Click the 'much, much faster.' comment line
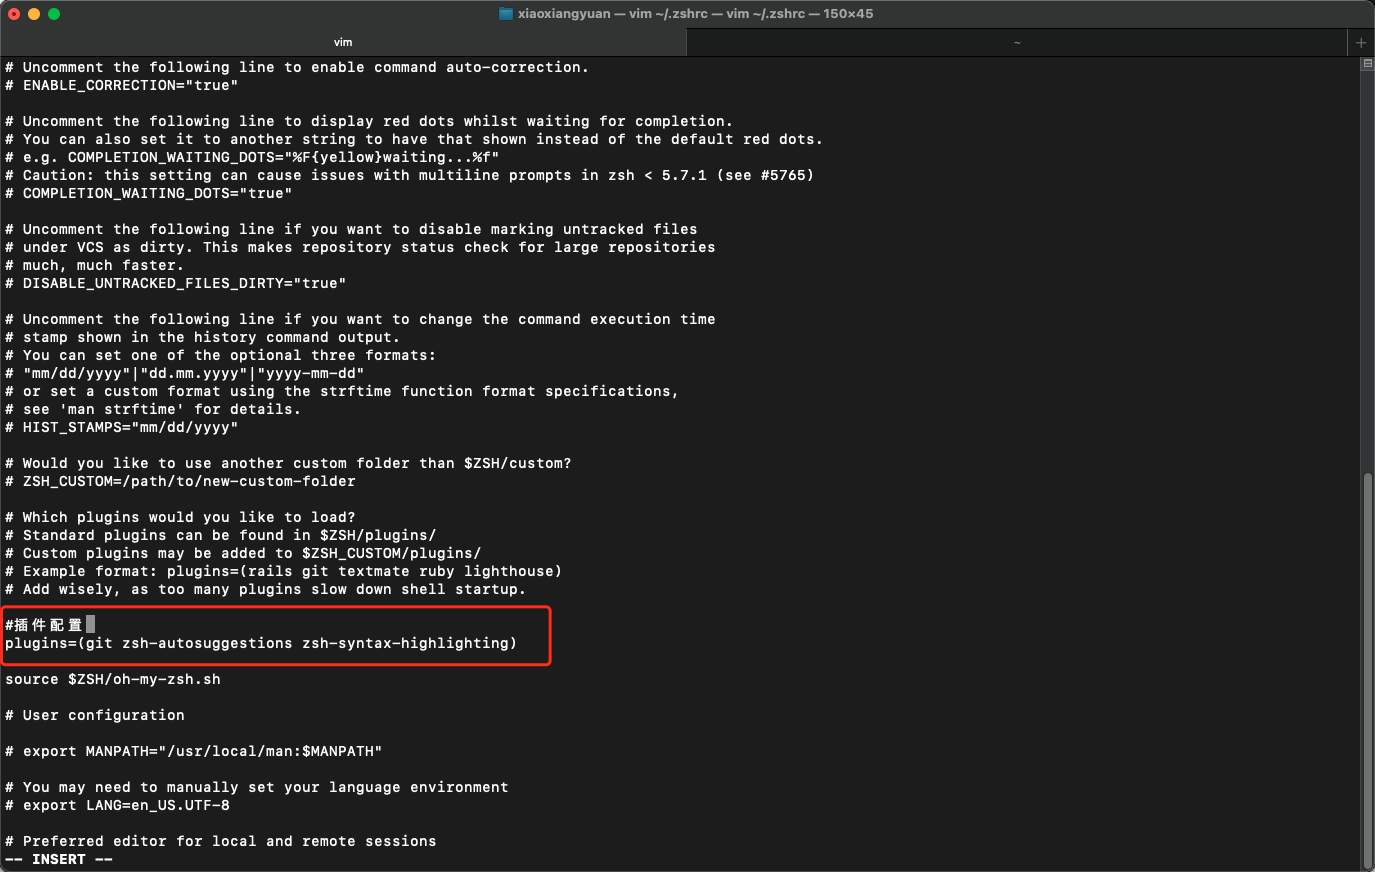 coord(95,265)
